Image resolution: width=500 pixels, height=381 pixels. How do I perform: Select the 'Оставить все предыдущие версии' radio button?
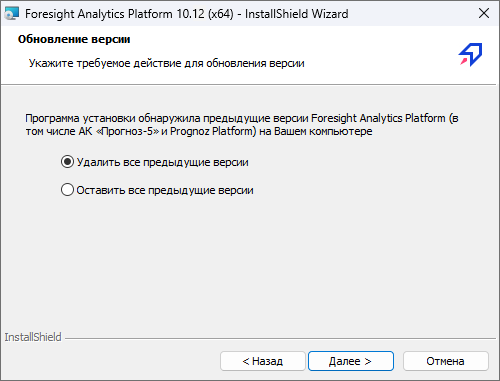point(67,190)
